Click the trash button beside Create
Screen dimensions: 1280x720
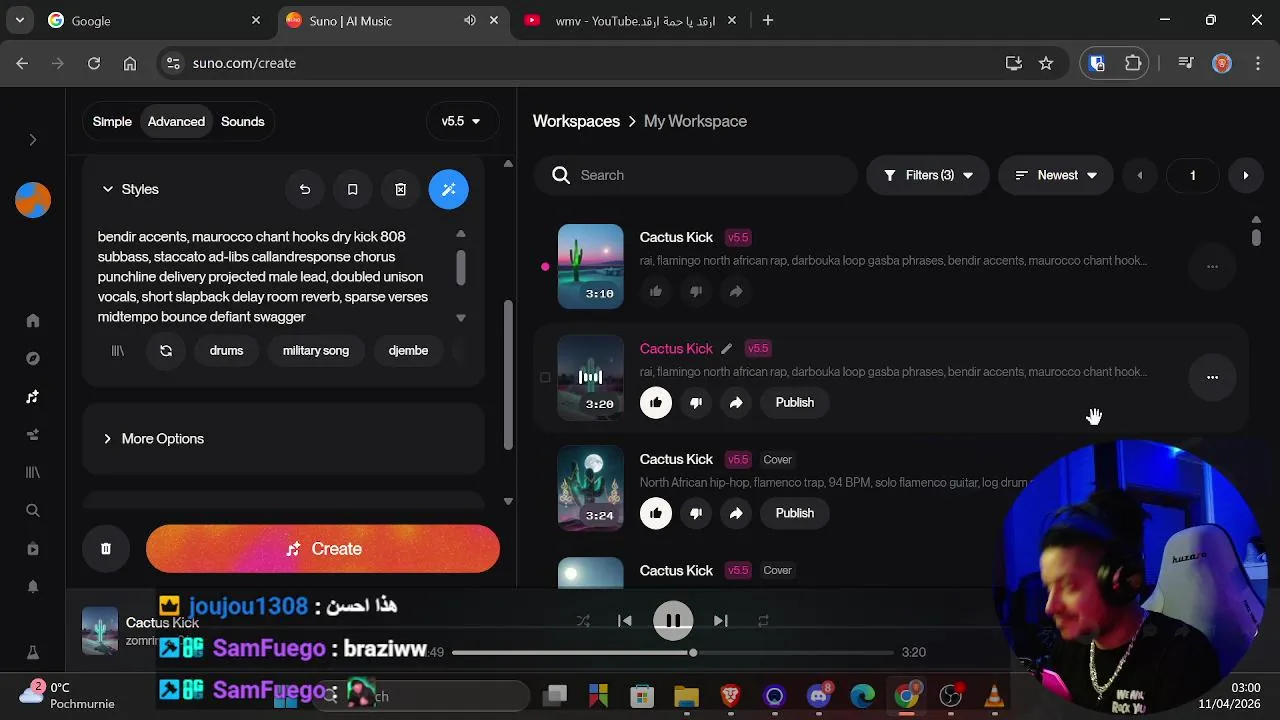pos(106,549)
